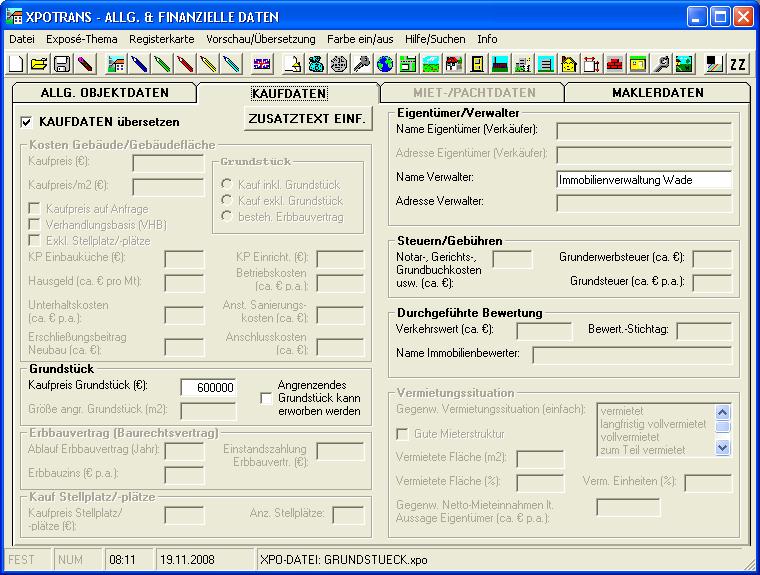Click the wrench tool icon

[x=661, y=64]
